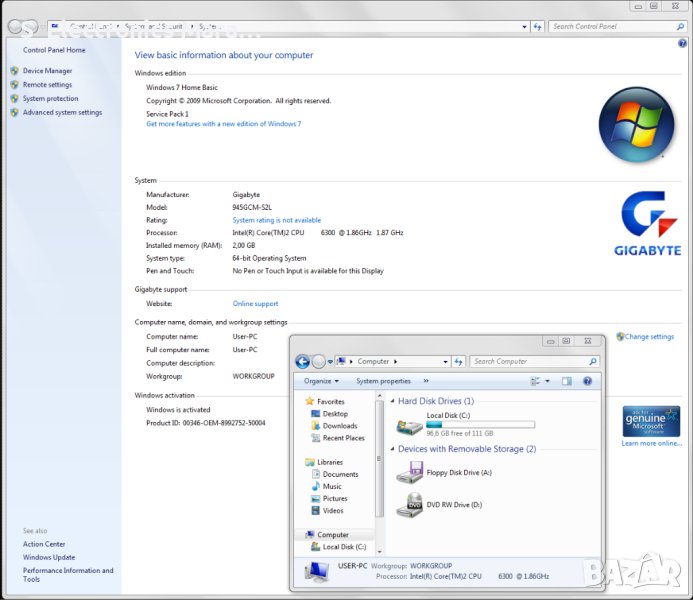The width and height of the screenshot is (693, 600).
Task: Click System properties in Explorer toolbar
Action: coord(383,381)
